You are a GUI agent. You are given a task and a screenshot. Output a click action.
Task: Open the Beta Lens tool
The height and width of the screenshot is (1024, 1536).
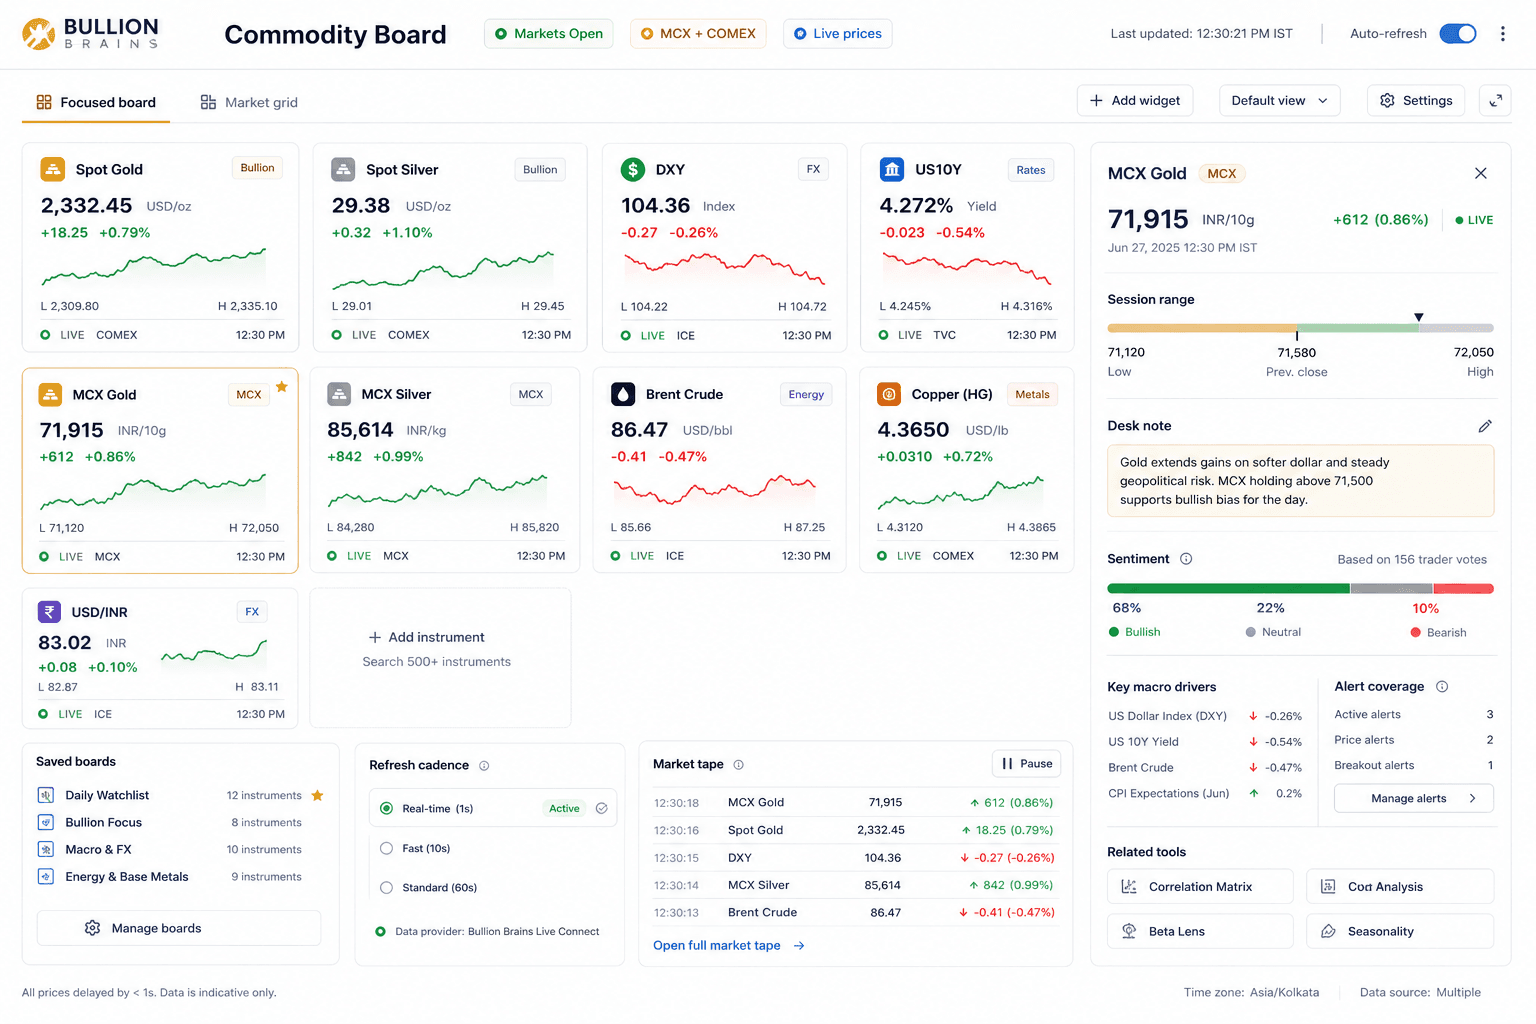point(1200,931)
